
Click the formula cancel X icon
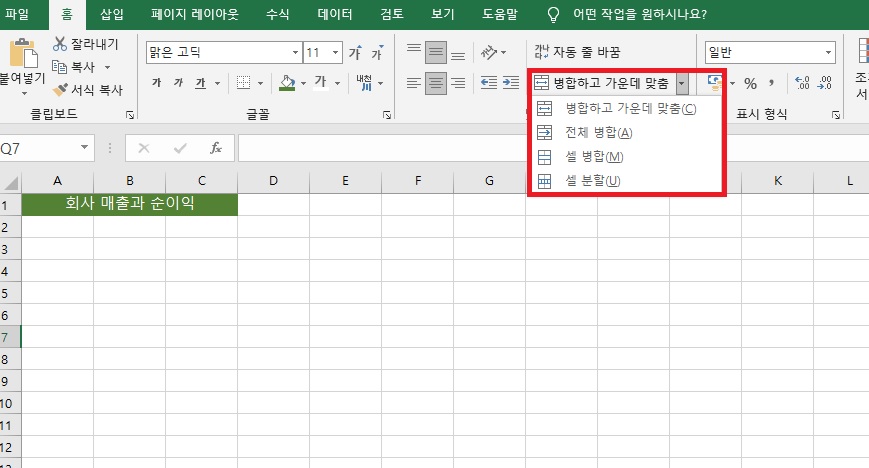(x=144, y=148)
